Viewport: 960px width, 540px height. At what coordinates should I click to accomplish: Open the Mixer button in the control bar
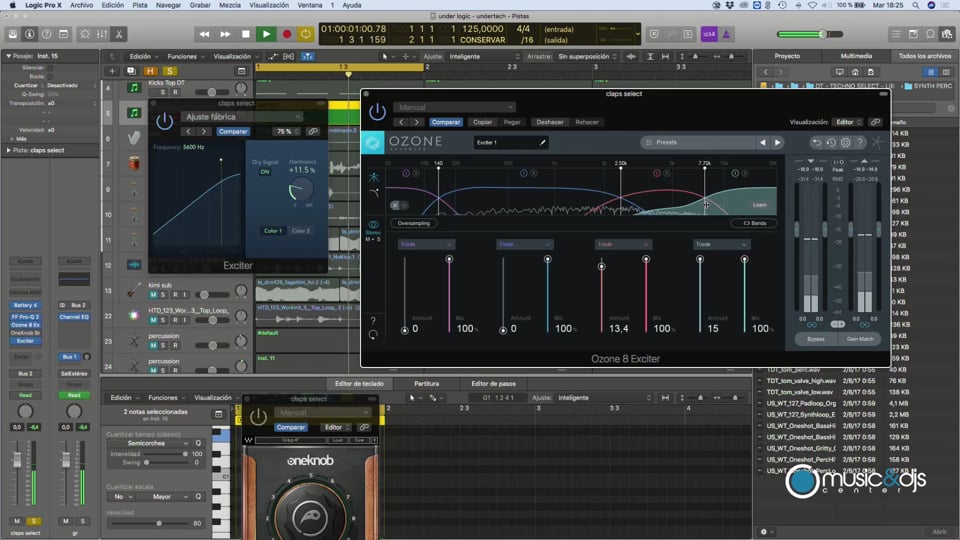pyautogui.click(x=102, y=34)
